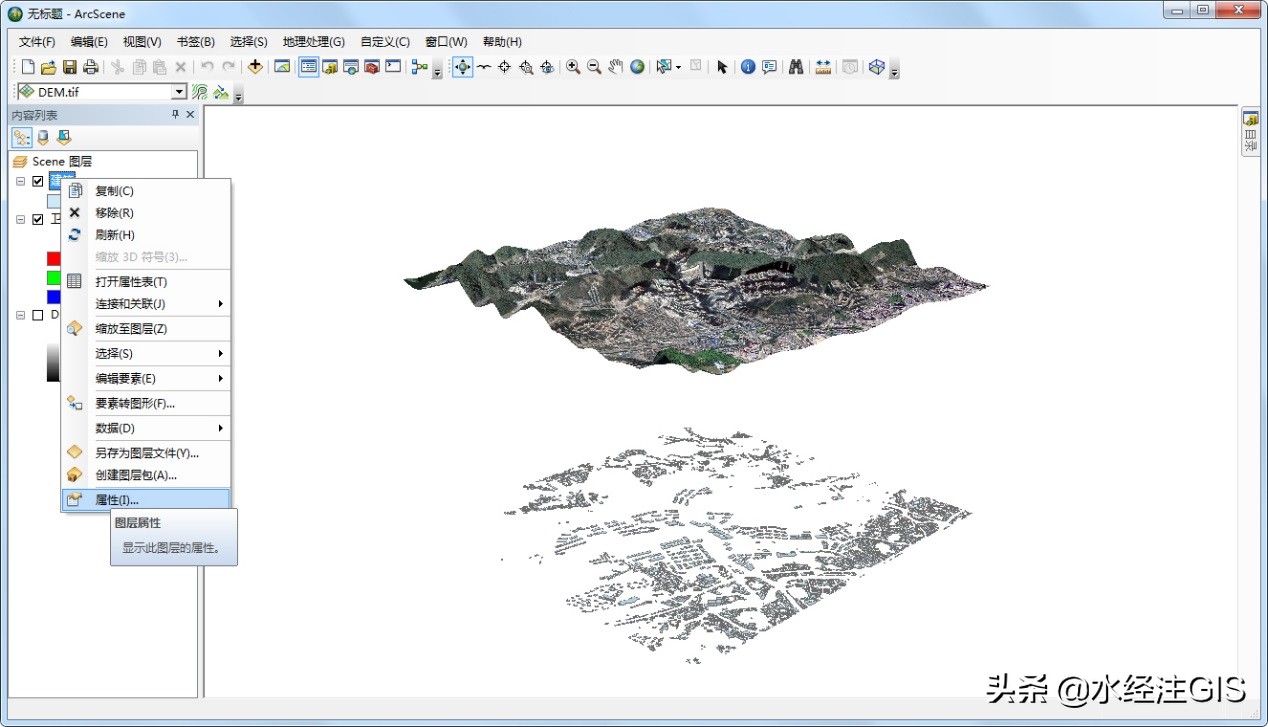Select the Navigate tool in the toolbar
The width and height of the screenshot is (1268, 727).
point(462,67)
